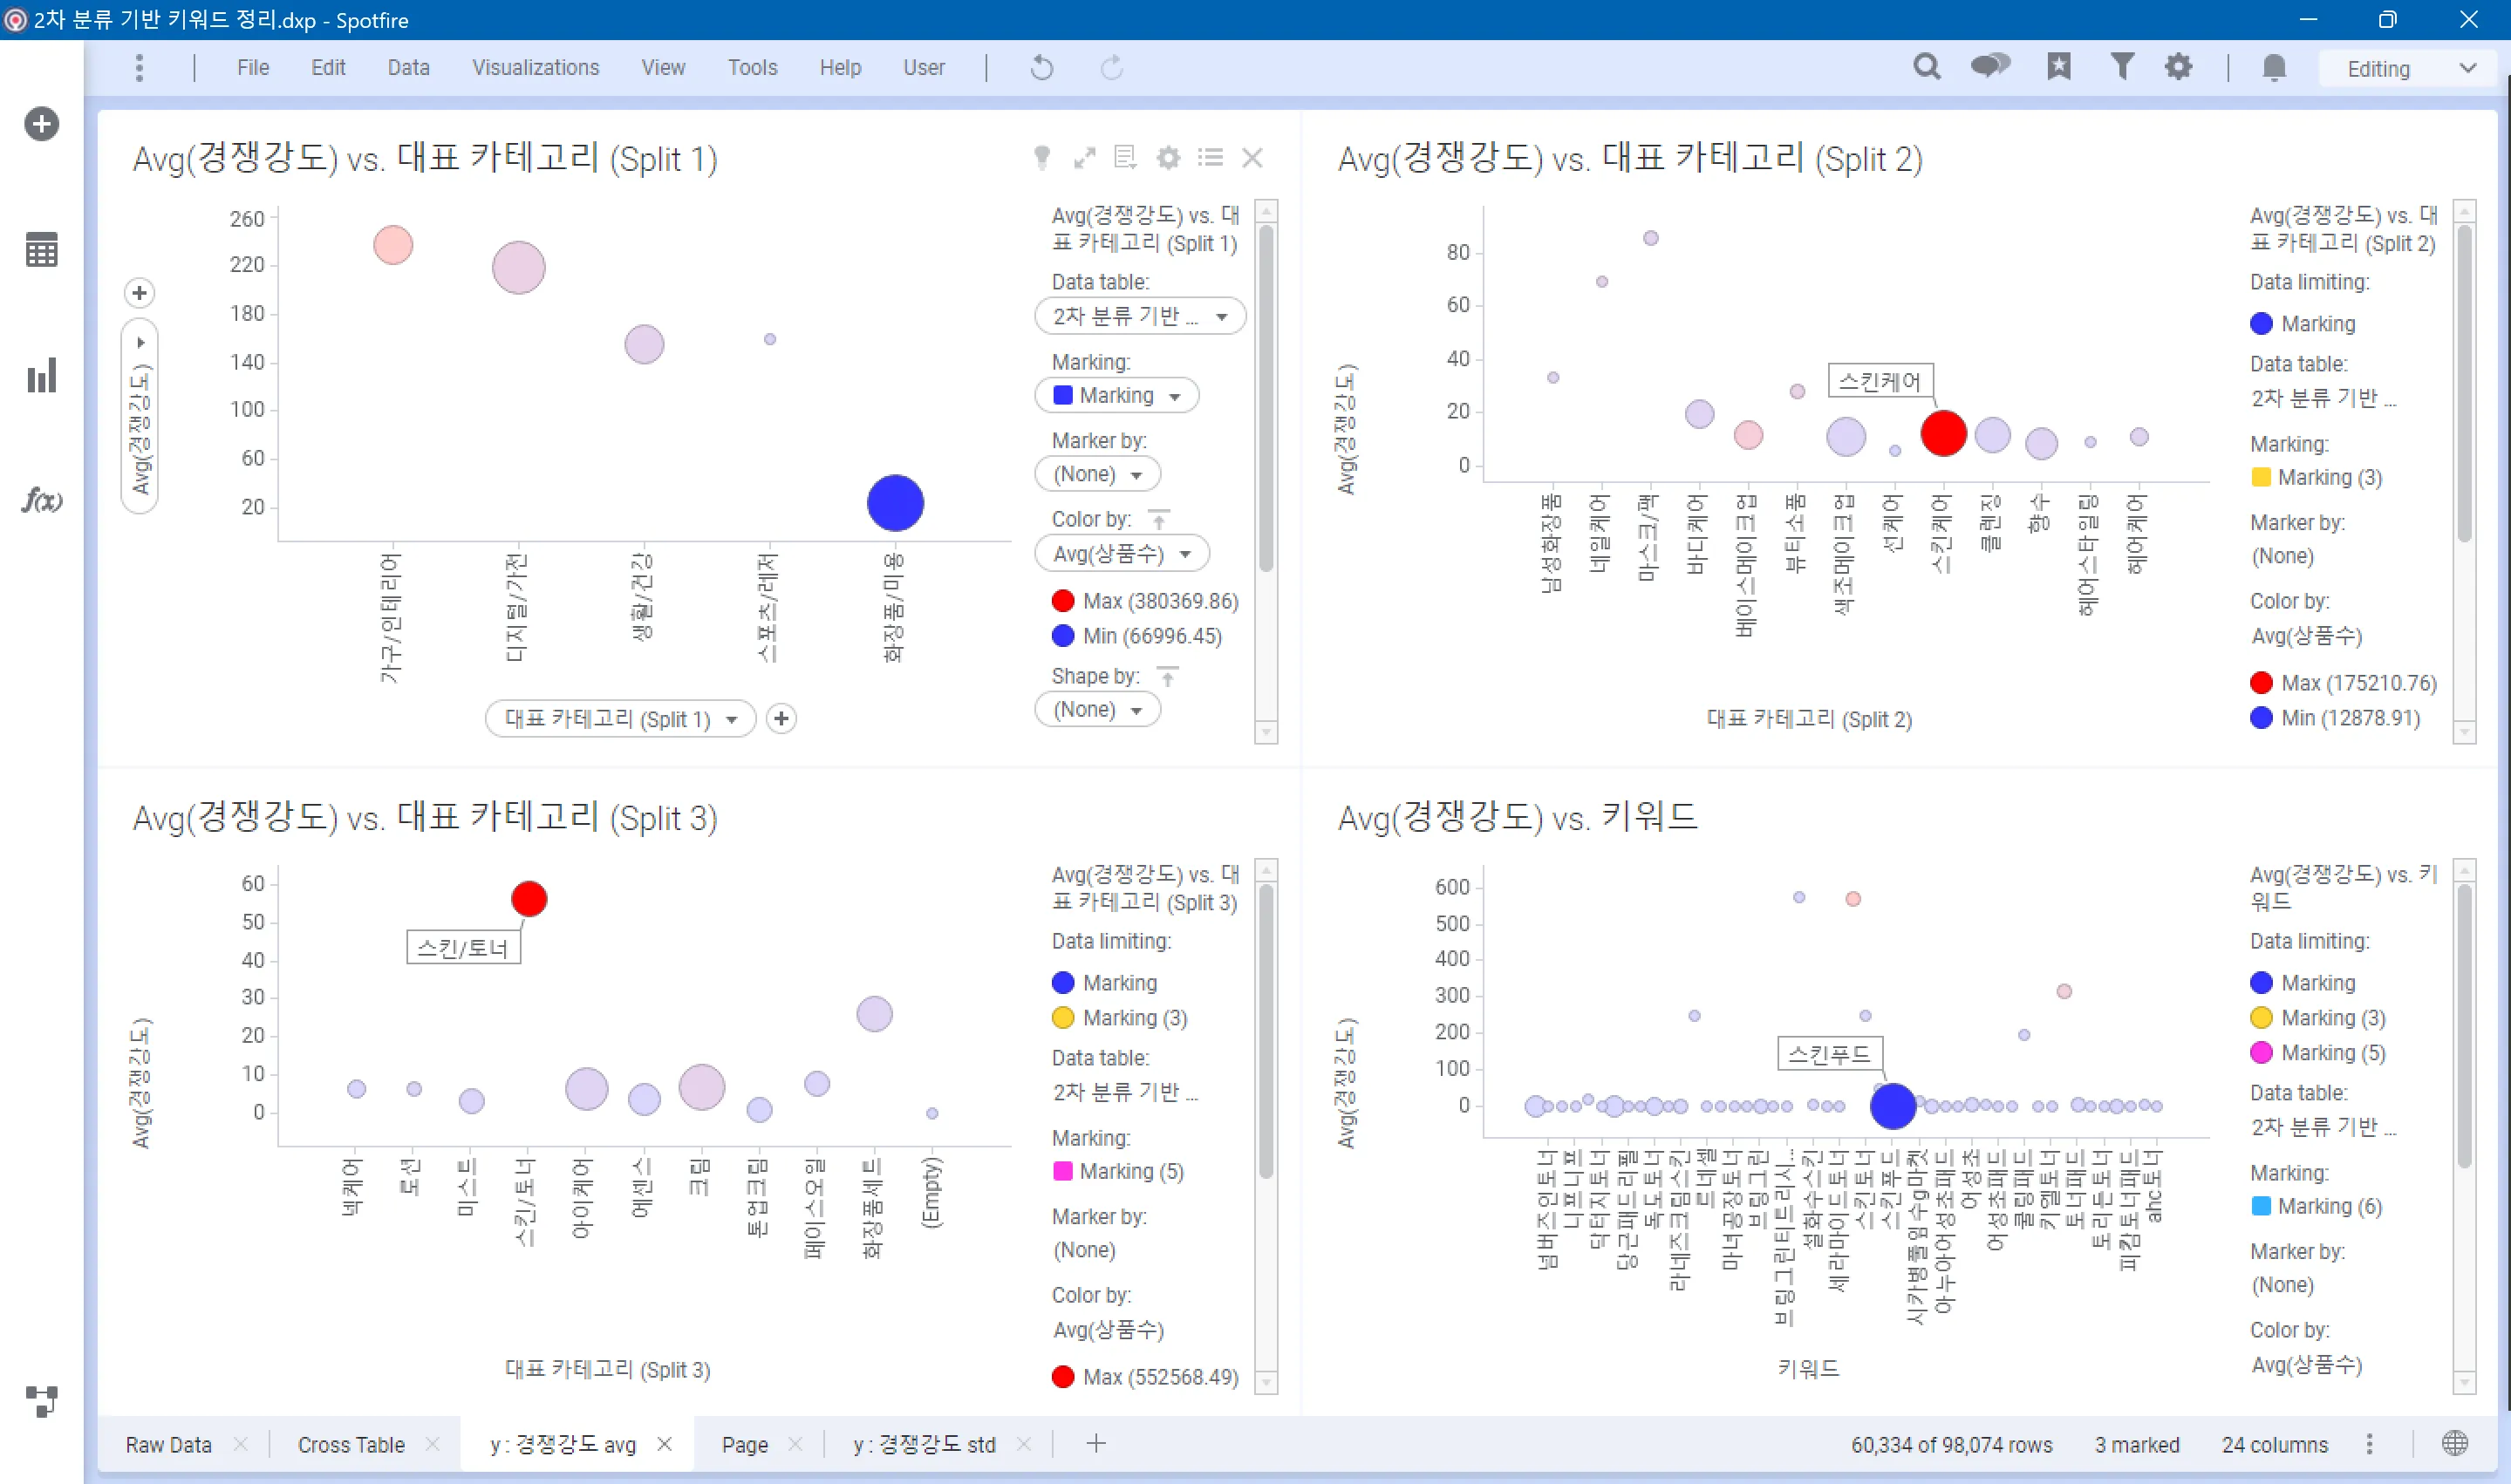Open the Visualizations menu
This screenshot has width=2511, height=1484.
[x=535, y=67]
